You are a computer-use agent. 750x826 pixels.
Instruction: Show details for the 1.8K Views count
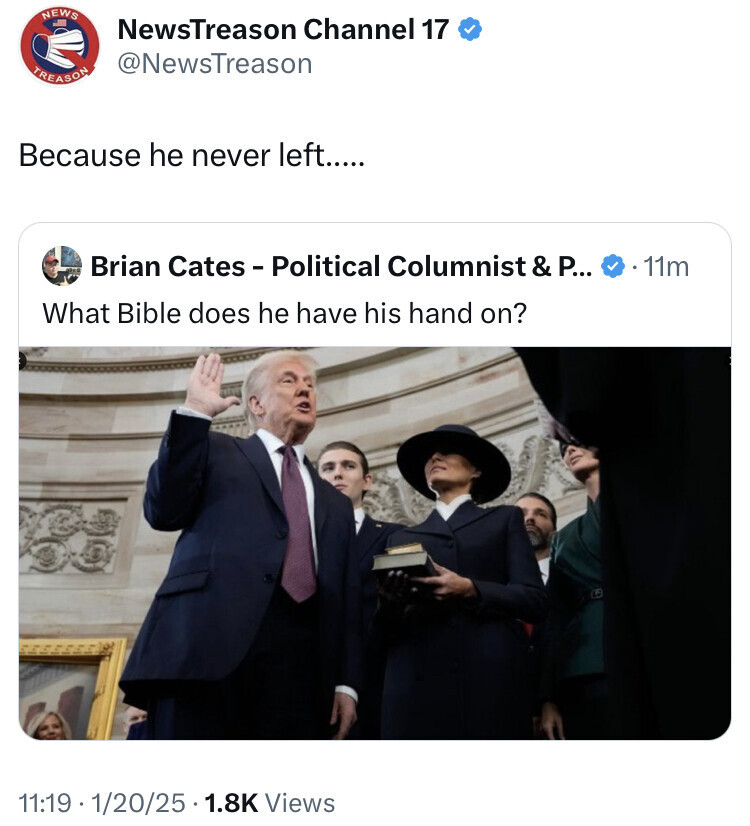[269, 802]
